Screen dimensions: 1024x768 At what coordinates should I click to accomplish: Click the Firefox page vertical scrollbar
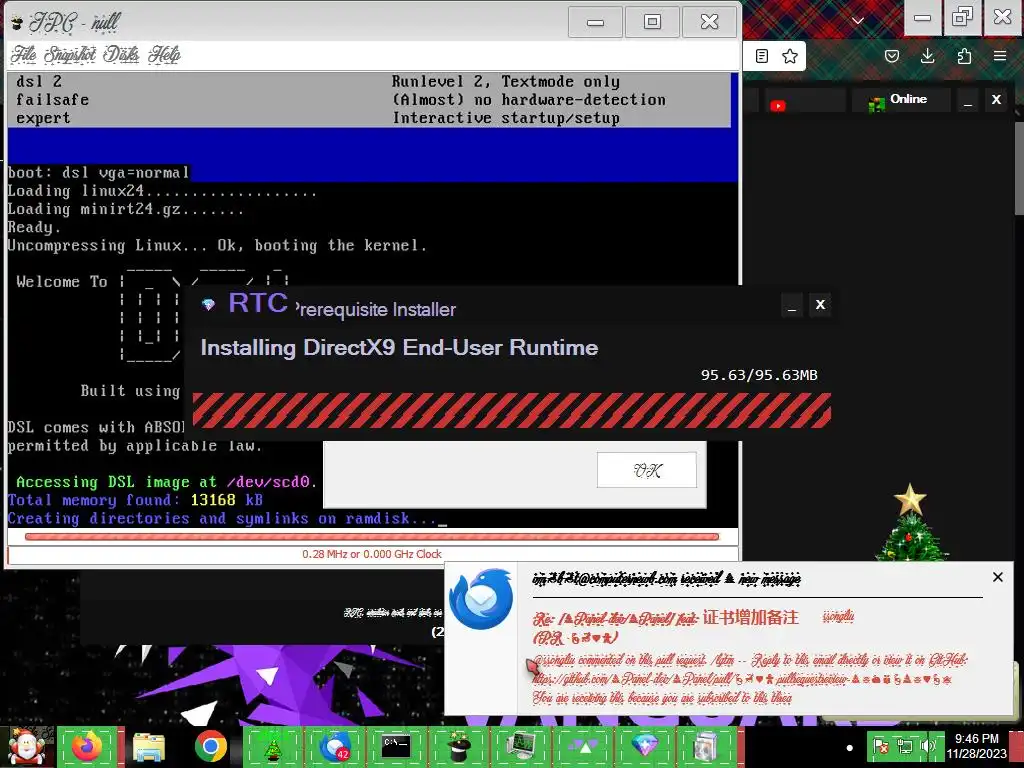[x=1019, y=167]
